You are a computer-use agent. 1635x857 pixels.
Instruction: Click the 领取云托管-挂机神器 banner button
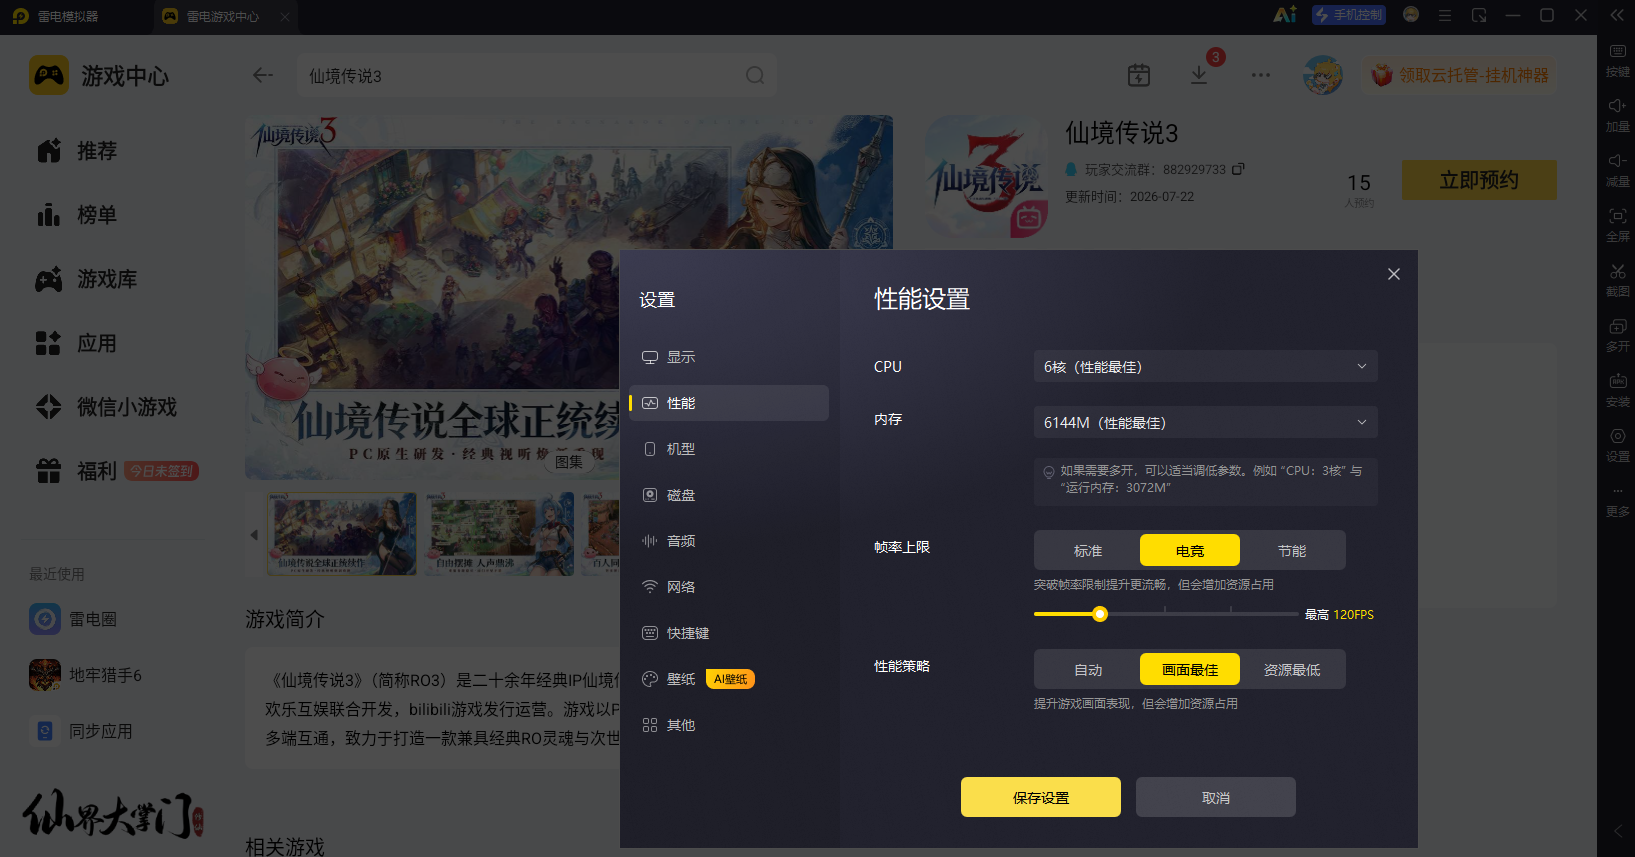[1460, 75]
